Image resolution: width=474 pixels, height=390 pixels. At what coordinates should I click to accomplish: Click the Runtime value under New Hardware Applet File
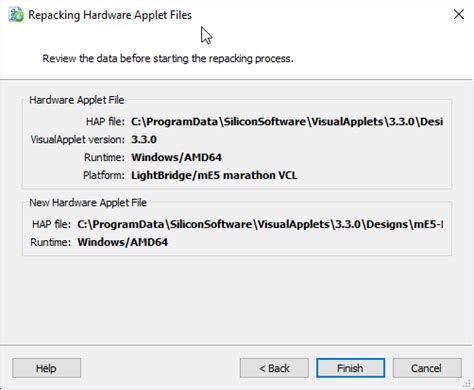tap(123, 242)
